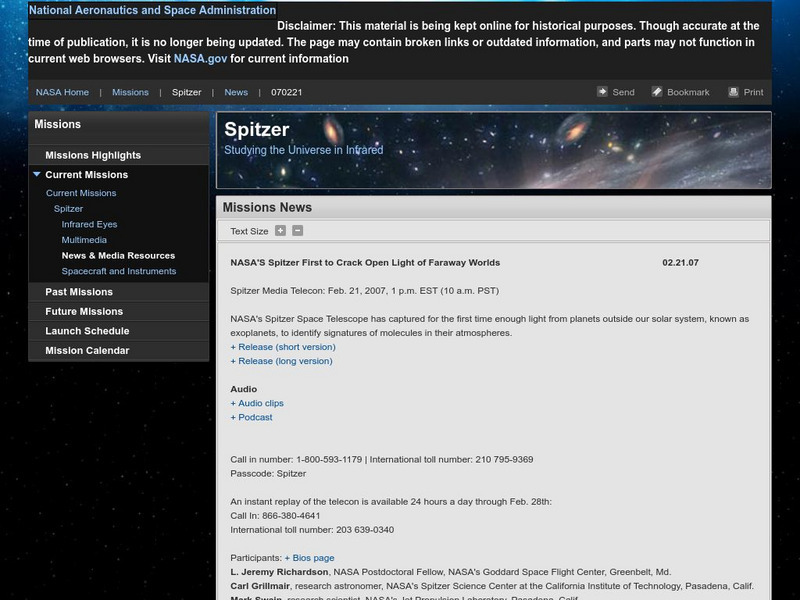Open the Podcast link
Screen dimensions: 800x600
(251, 417)
